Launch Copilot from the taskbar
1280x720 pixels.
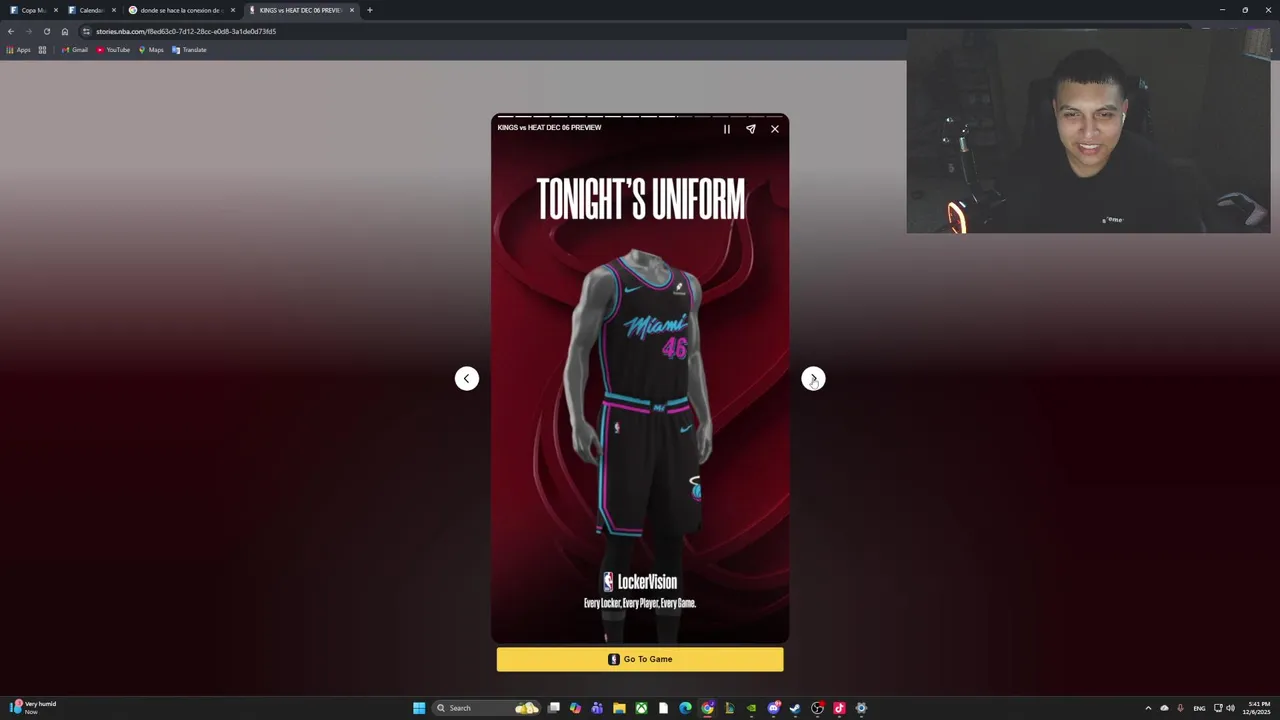click(575, 708)
